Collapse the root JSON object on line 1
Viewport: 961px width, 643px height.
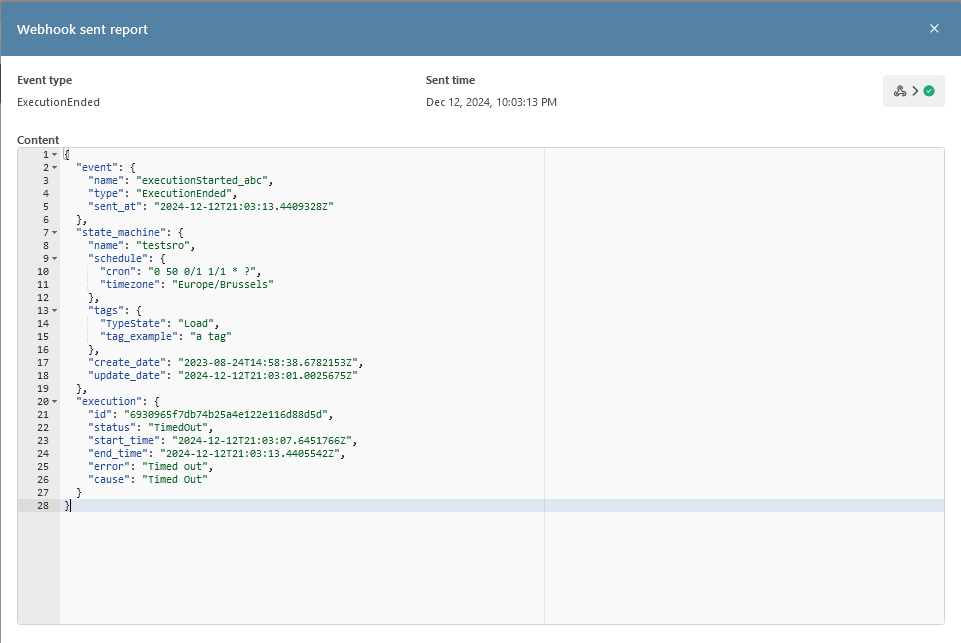tap(54, 155)
